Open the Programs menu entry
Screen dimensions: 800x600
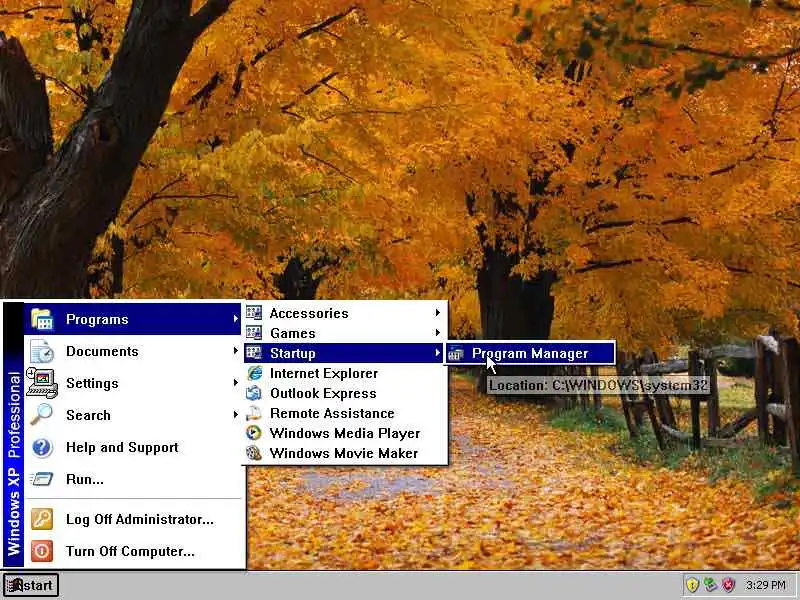133,319
